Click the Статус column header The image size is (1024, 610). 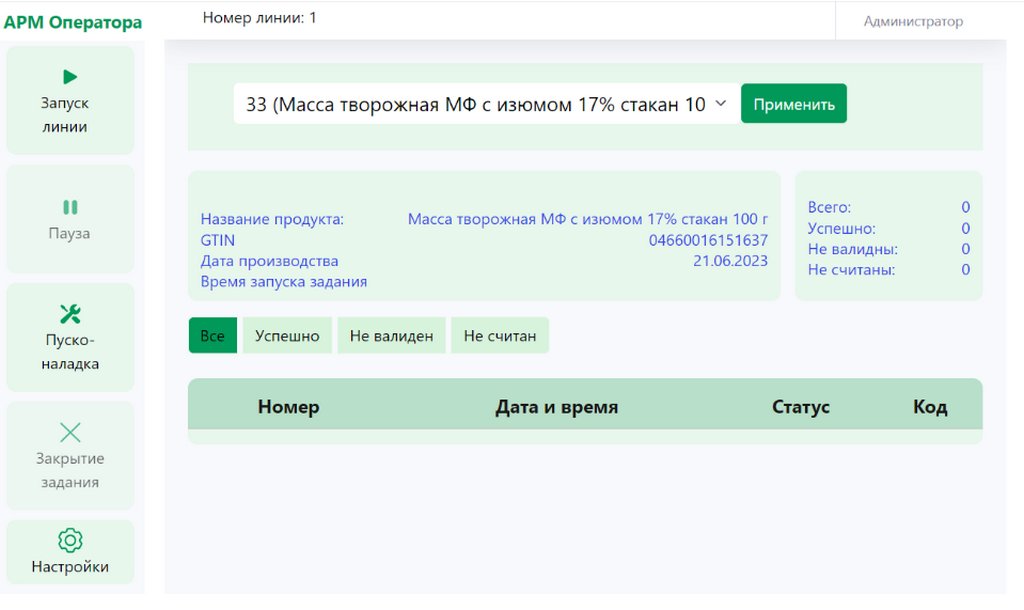coord(801,407)
